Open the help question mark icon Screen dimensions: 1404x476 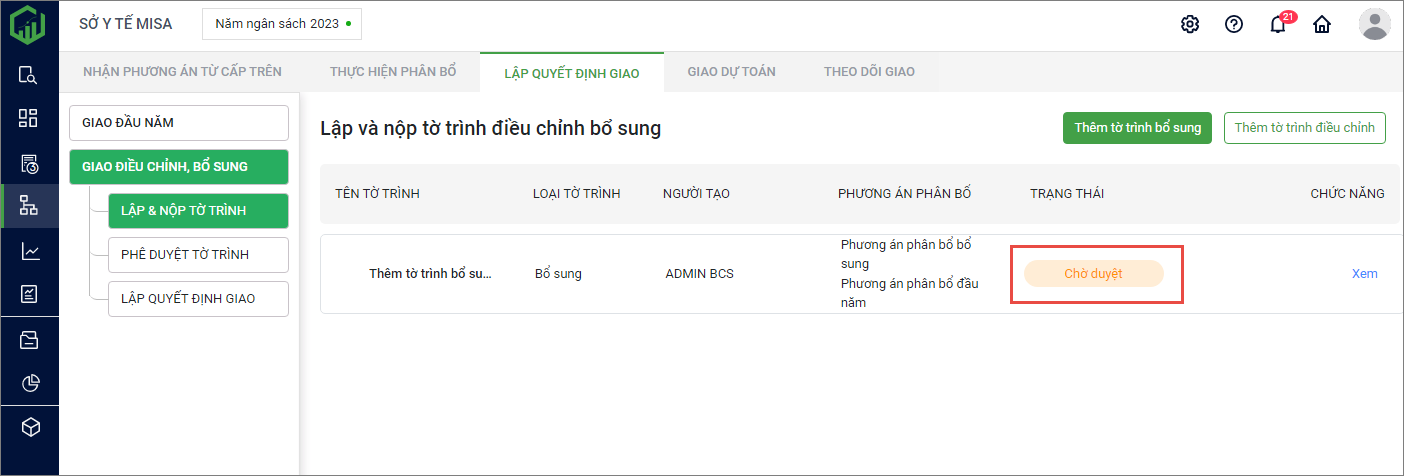(1234, 25)
